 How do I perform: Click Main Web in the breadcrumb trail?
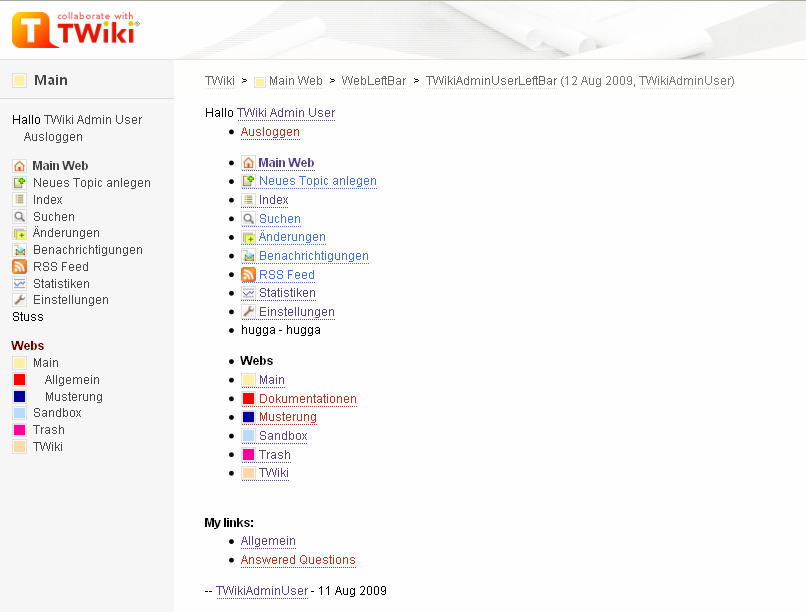click(296, 81)
